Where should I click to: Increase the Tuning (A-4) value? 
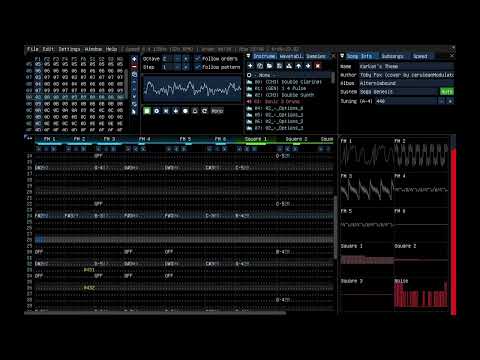click(x=450, y=101)
